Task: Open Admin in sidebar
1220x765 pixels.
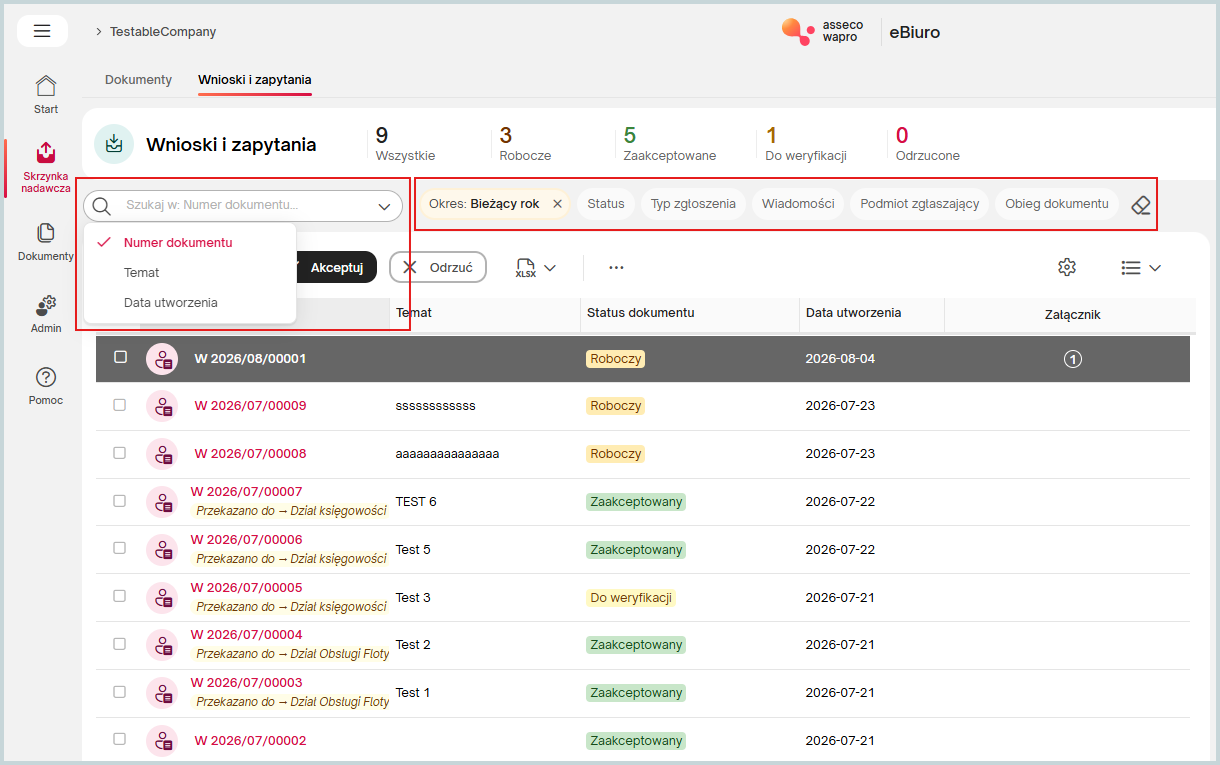Action: pos(46,314)
